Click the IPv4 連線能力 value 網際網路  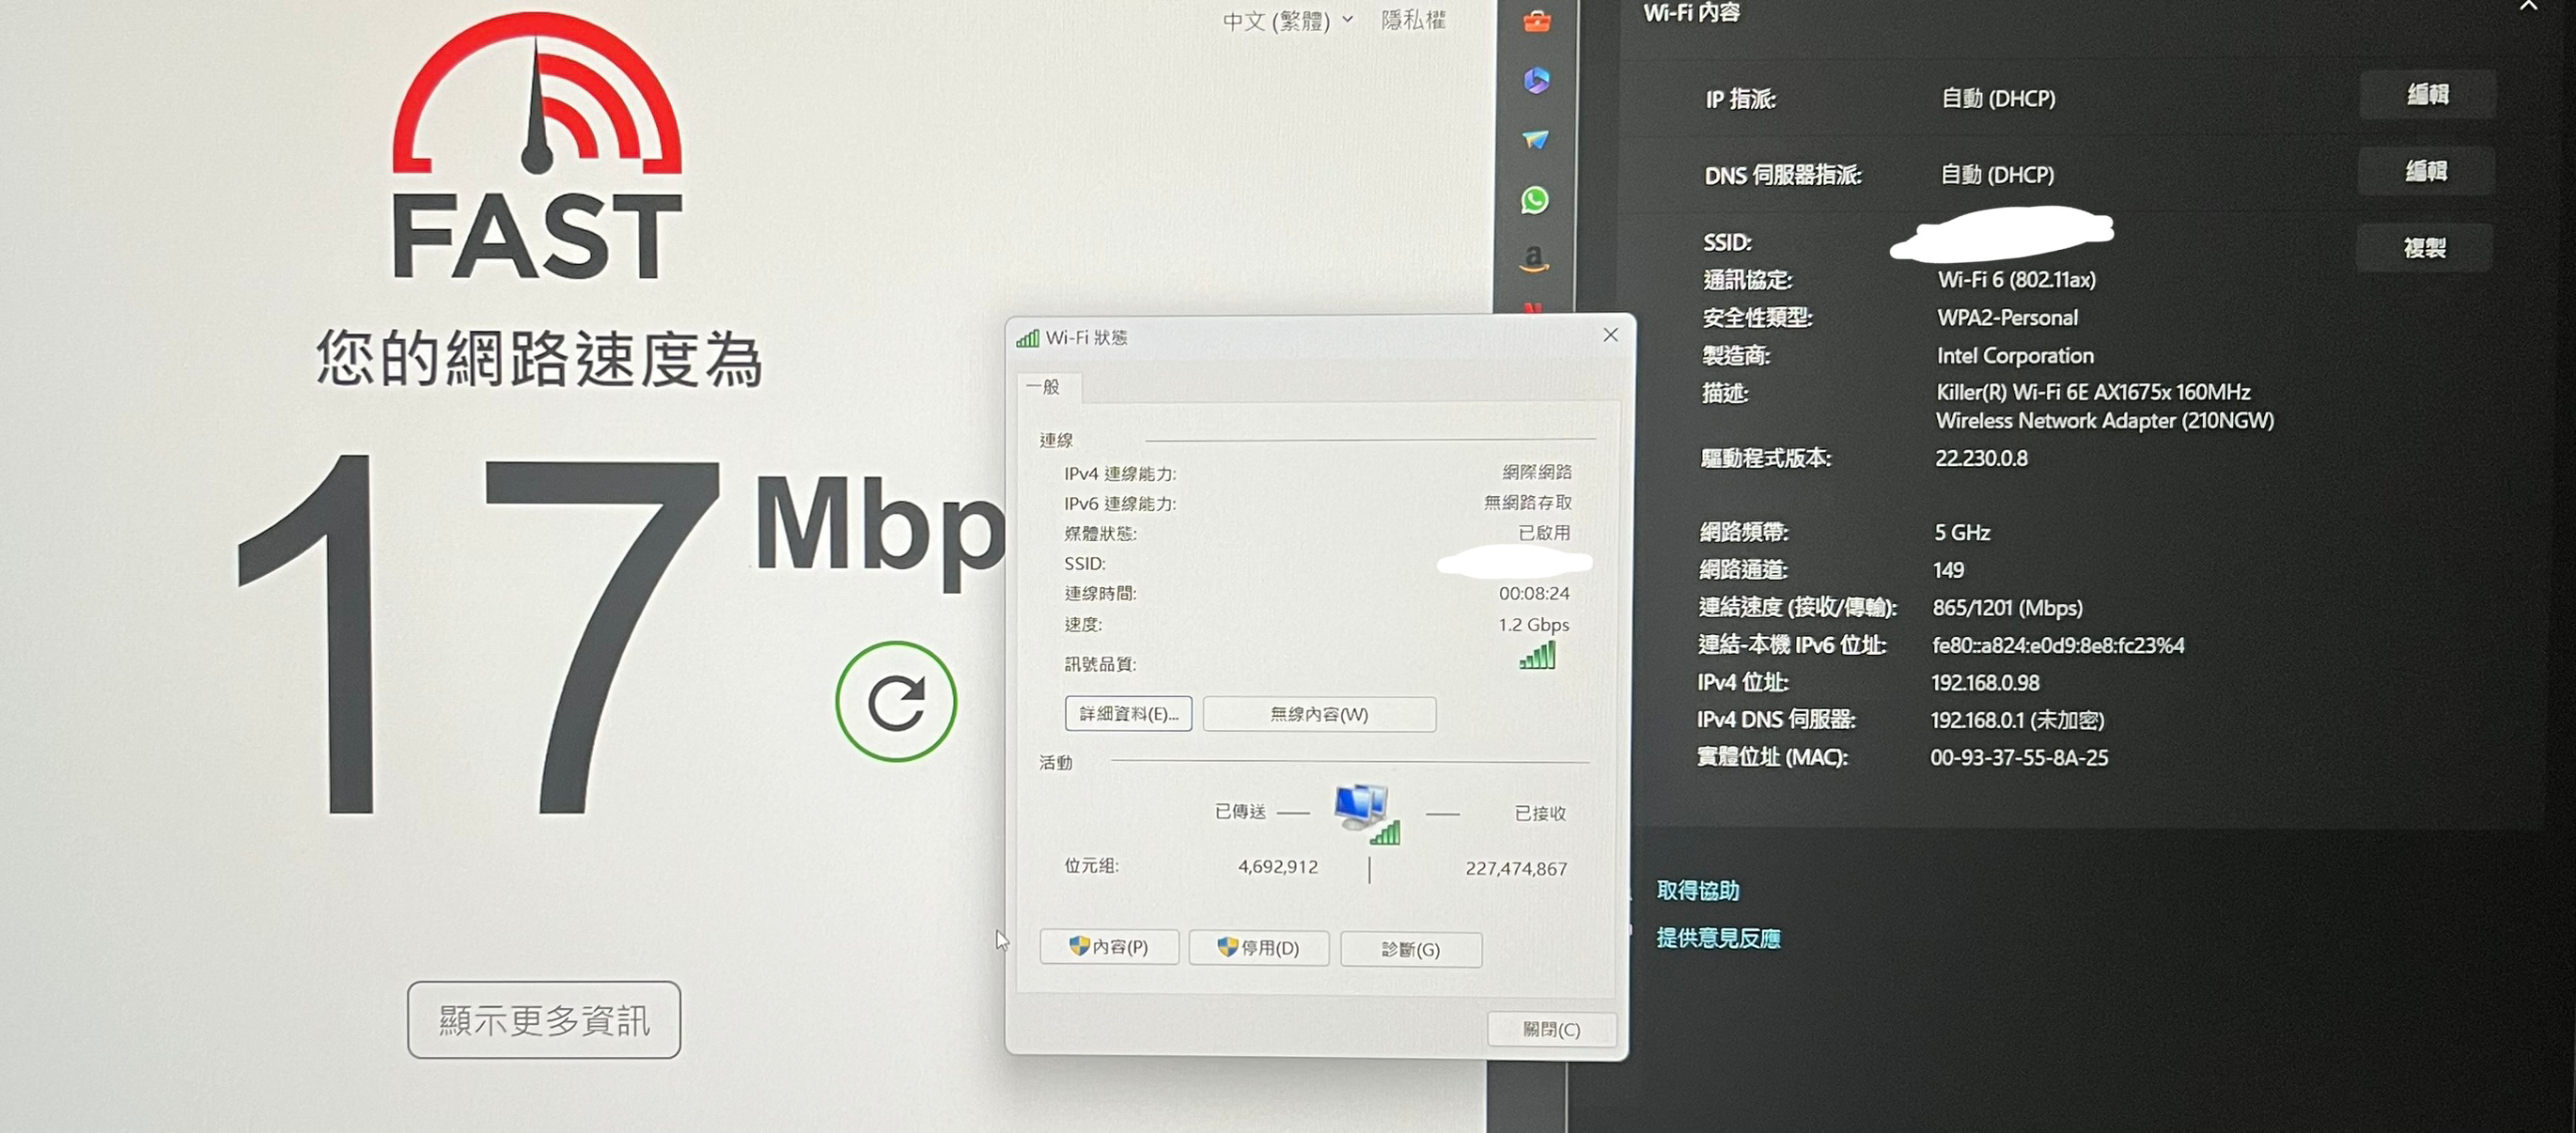coord(1537,472)
